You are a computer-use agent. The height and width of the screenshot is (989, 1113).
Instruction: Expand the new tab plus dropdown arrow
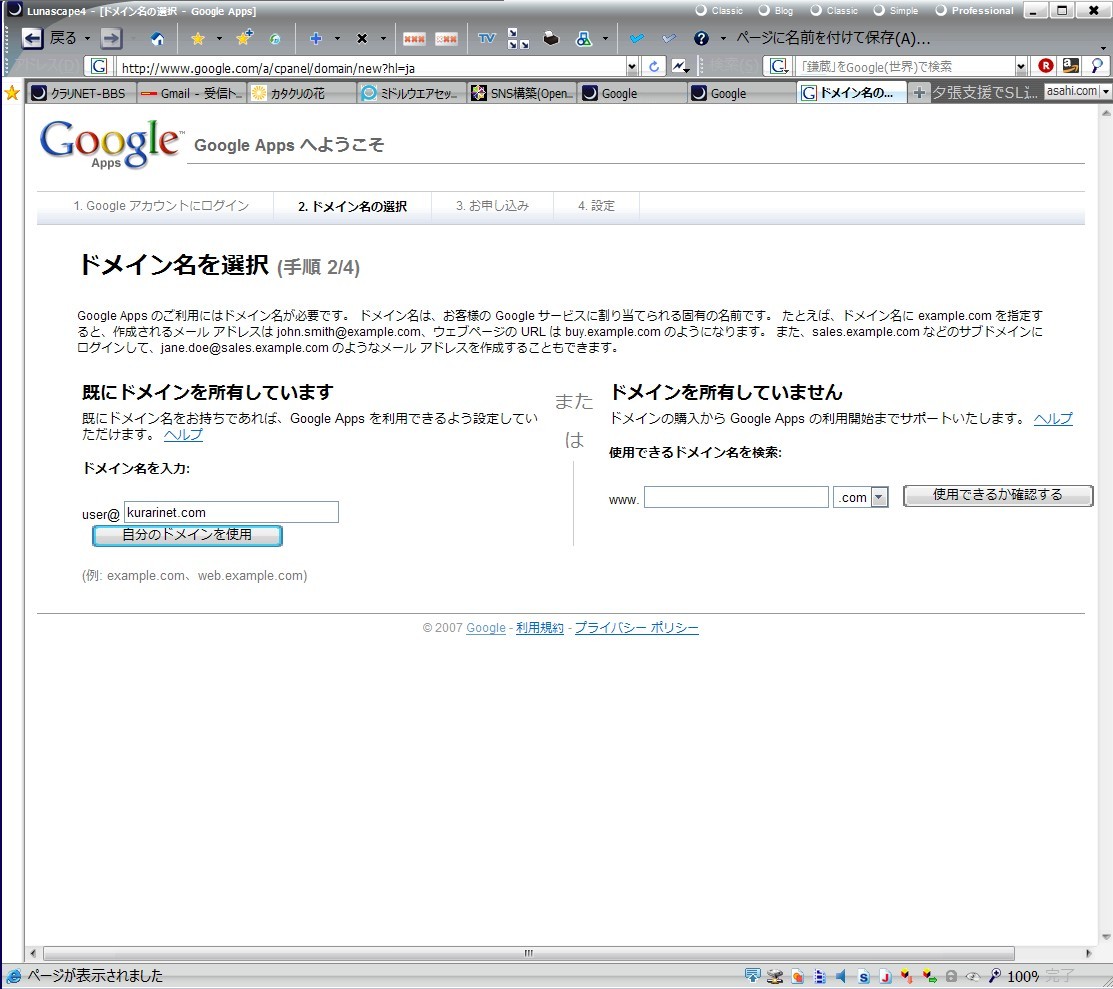tap(337, 39)
